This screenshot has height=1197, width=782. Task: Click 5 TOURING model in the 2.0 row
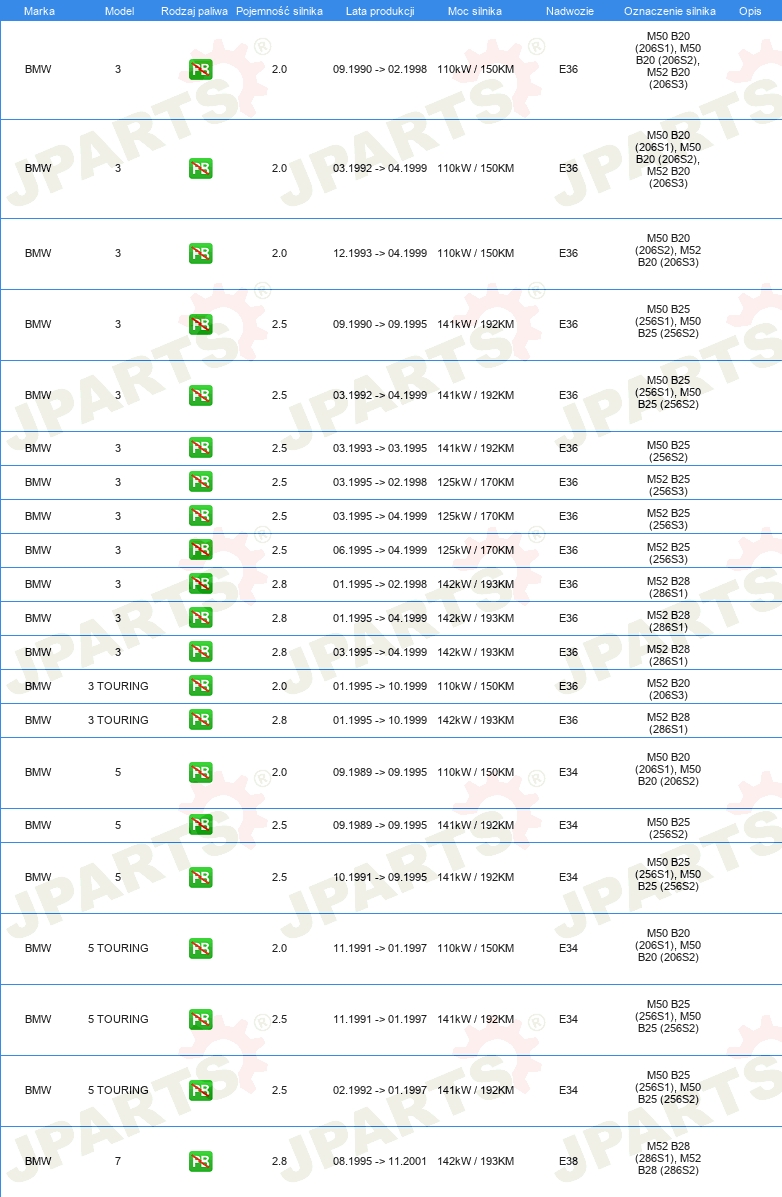118,949
